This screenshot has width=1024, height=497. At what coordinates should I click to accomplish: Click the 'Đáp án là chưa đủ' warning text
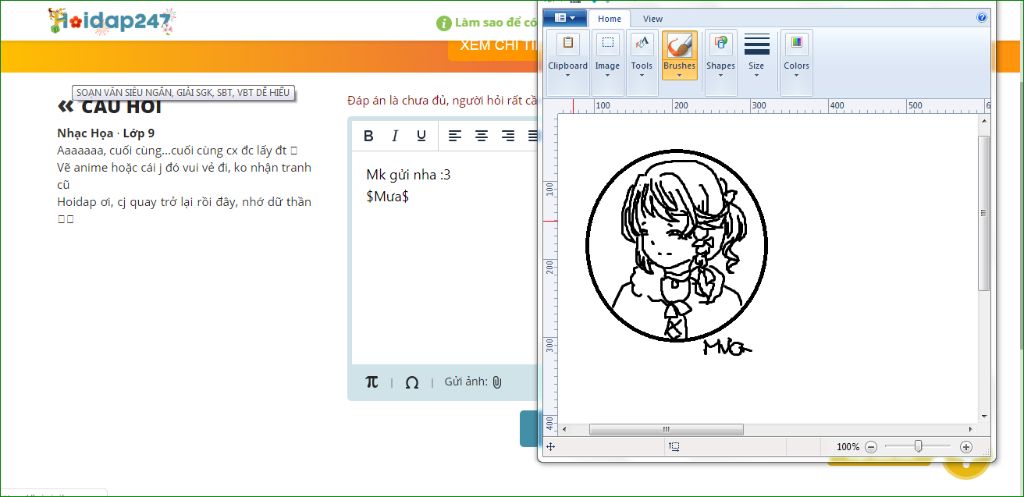point(443,100)
